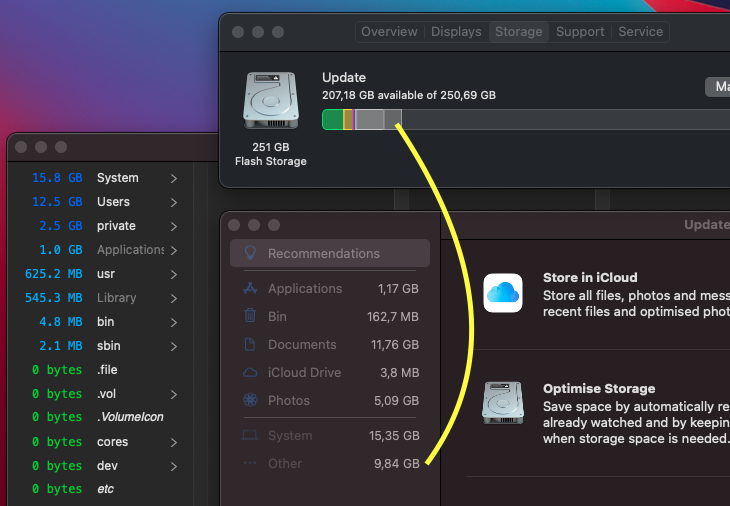Click the '2.5 GB' size for private

pyautogui.click(x=61, y=226)
